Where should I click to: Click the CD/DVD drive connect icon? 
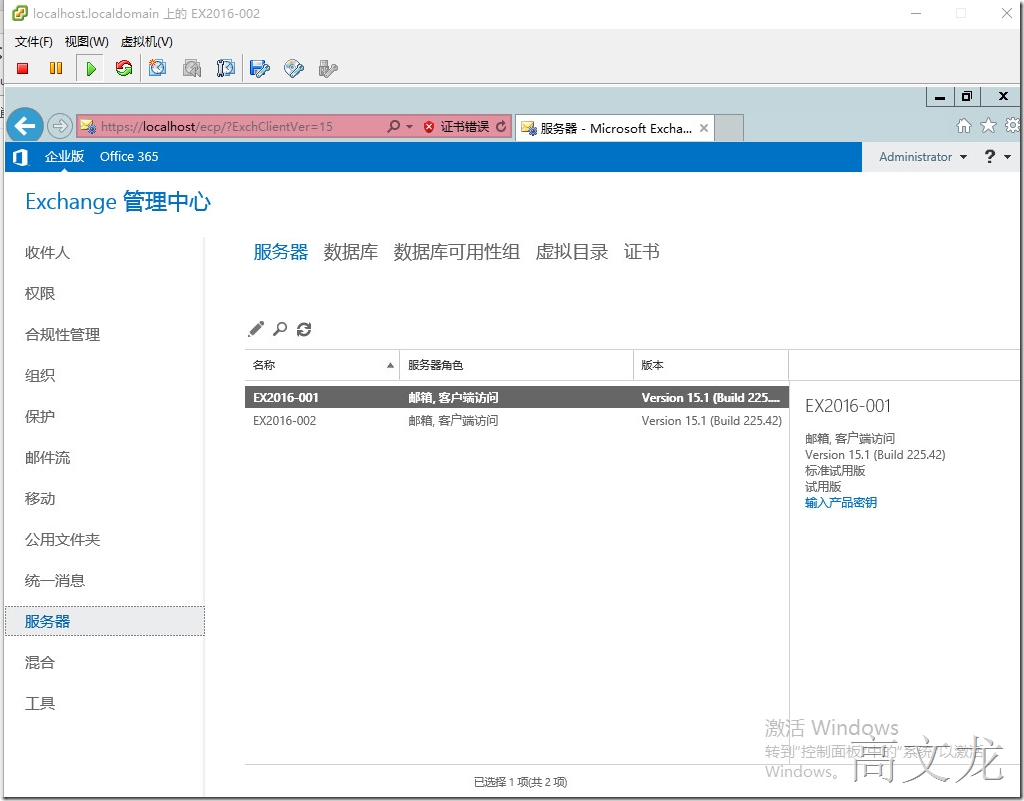(x=294, y=69)
